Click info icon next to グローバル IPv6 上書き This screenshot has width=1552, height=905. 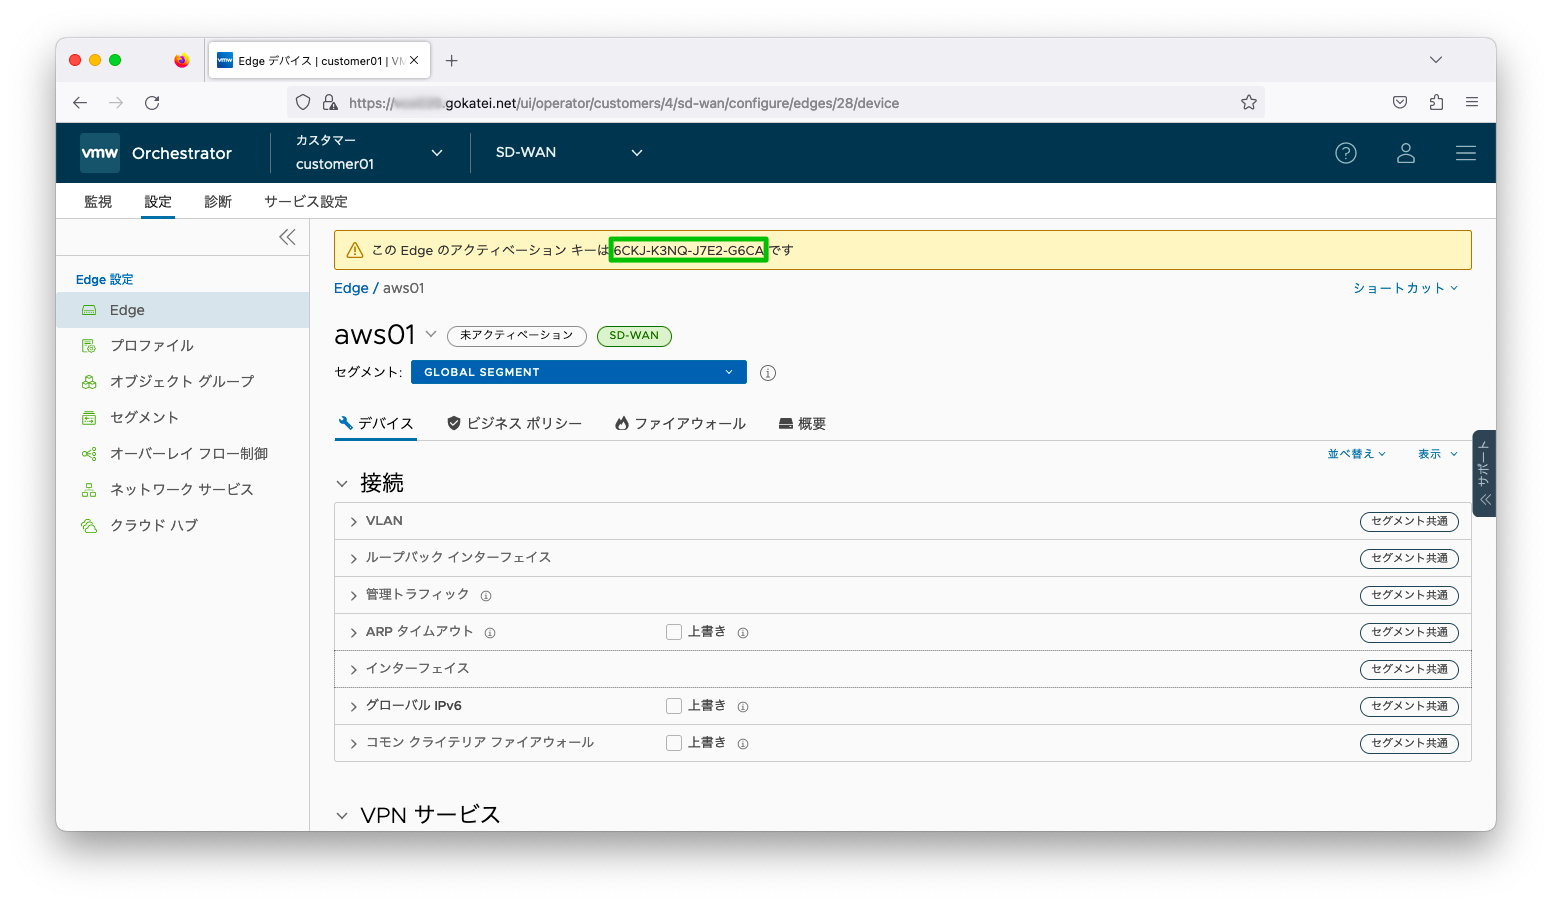(x=743, y=707)
